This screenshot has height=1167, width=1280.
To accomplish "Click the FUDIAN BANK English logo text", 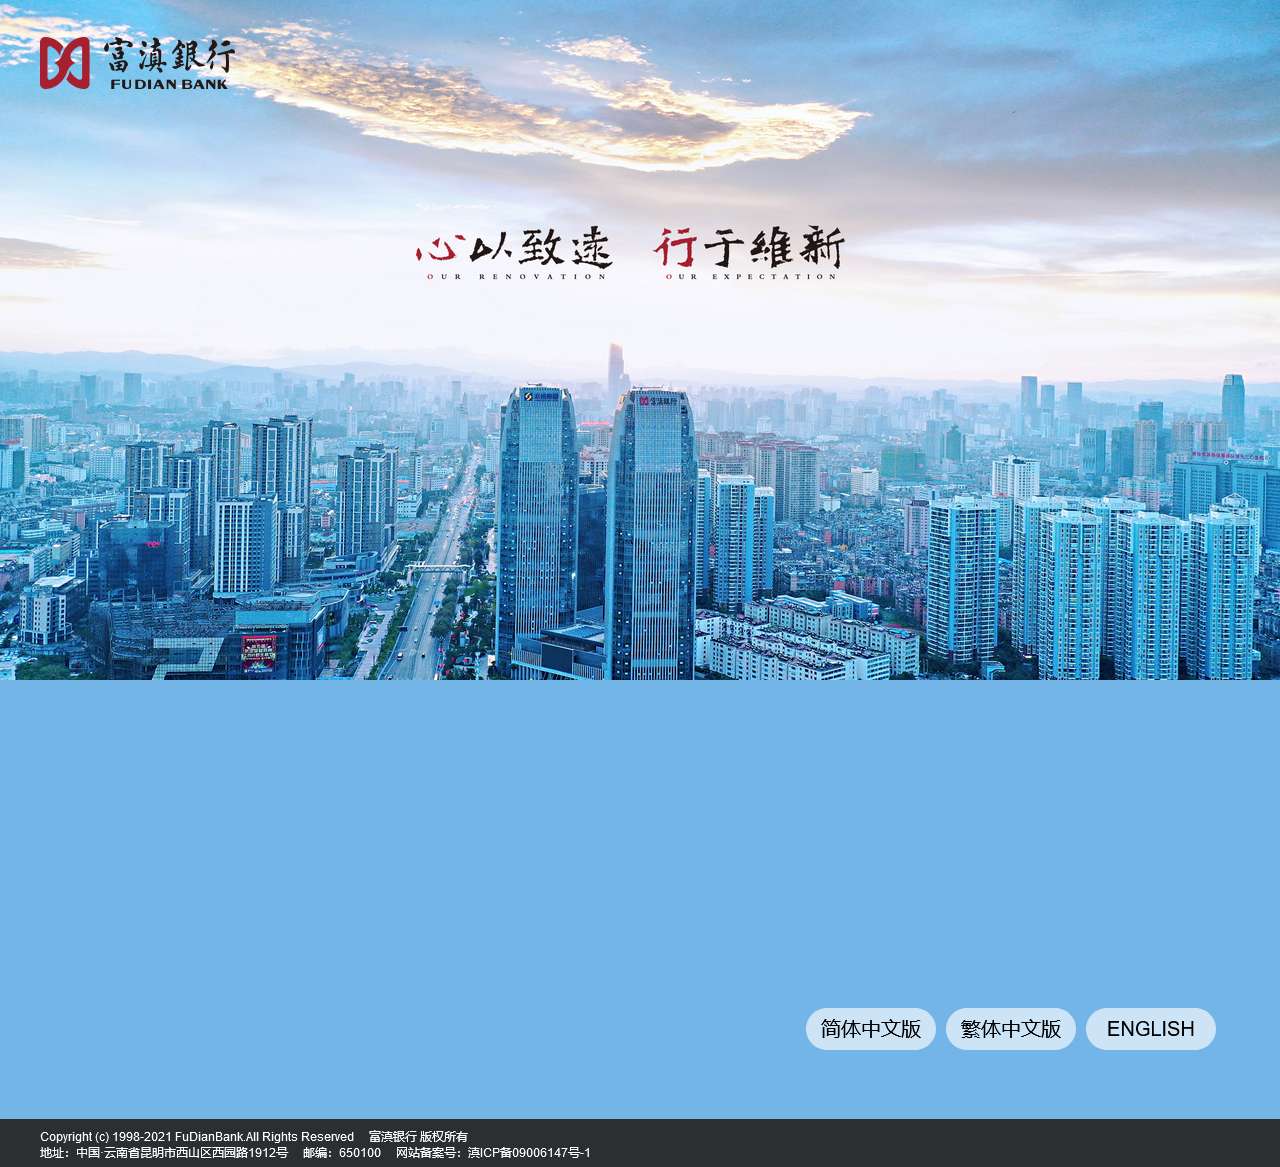I will (x=169, y=84).
